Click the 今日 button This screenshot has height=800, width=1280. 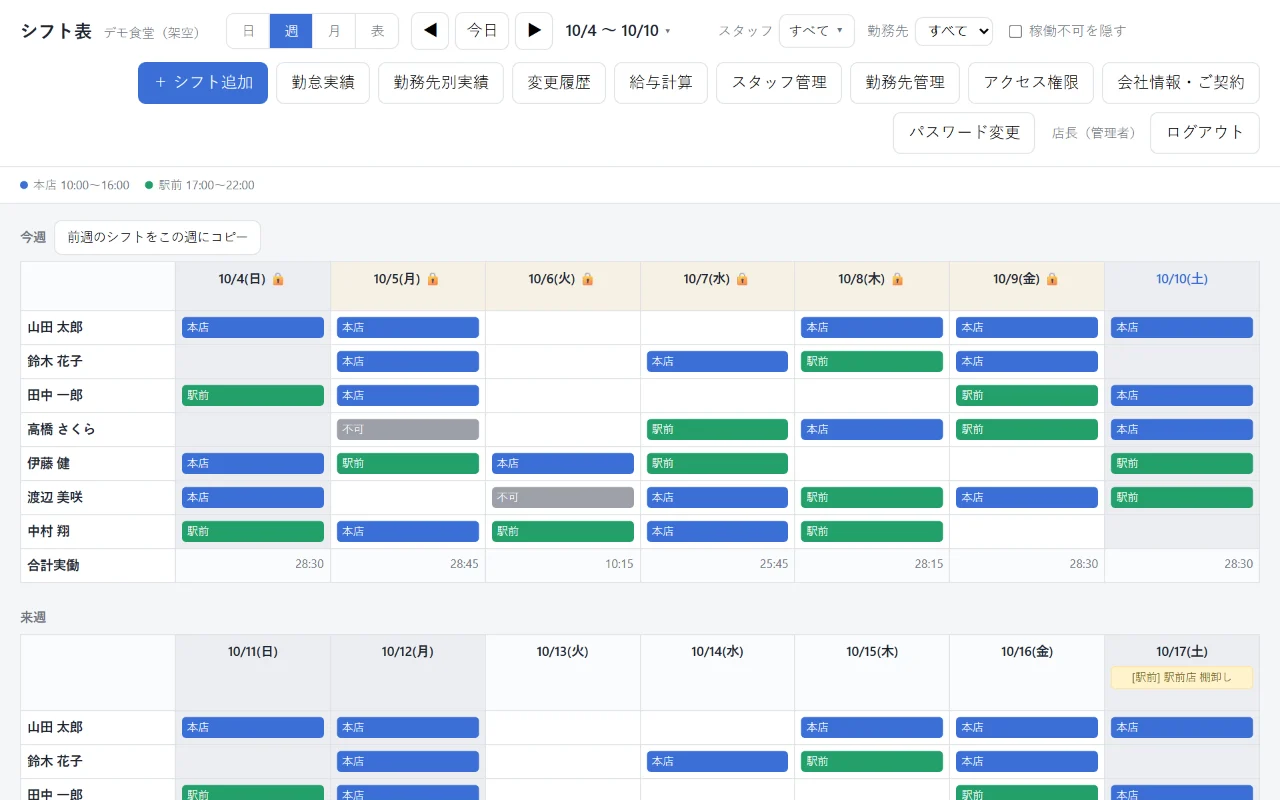[482, 31]
